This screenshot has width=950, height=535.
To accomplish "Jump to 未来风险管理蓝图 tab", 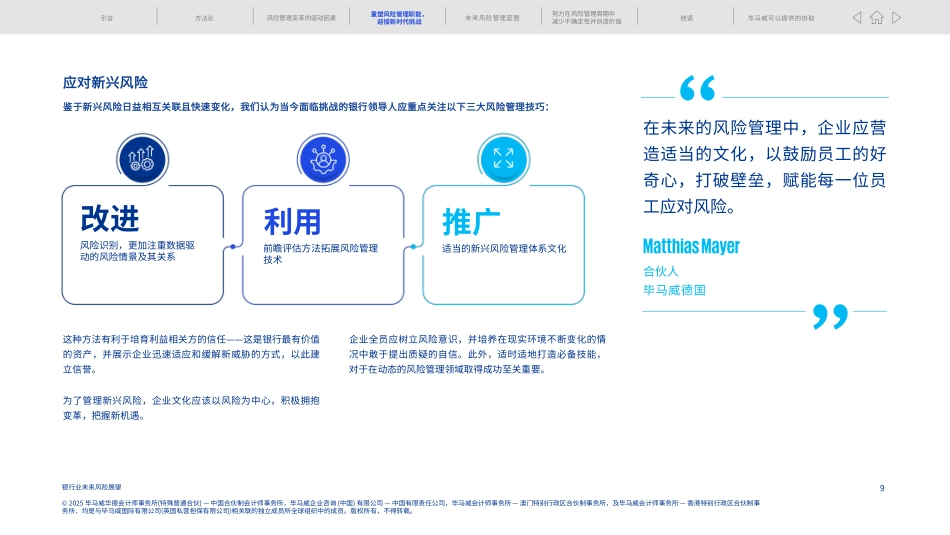I will pos(492,18).
